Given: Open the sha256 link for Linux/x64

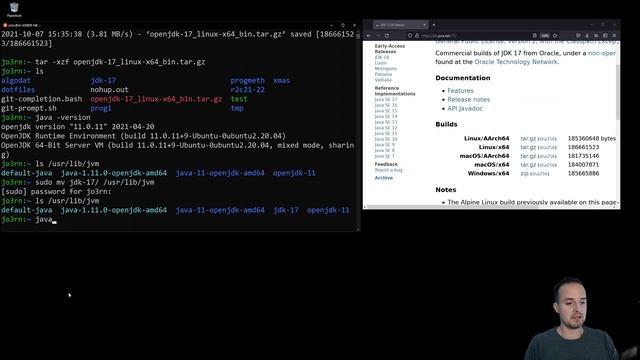Looking at the screenshot, I should pos(547,148).
